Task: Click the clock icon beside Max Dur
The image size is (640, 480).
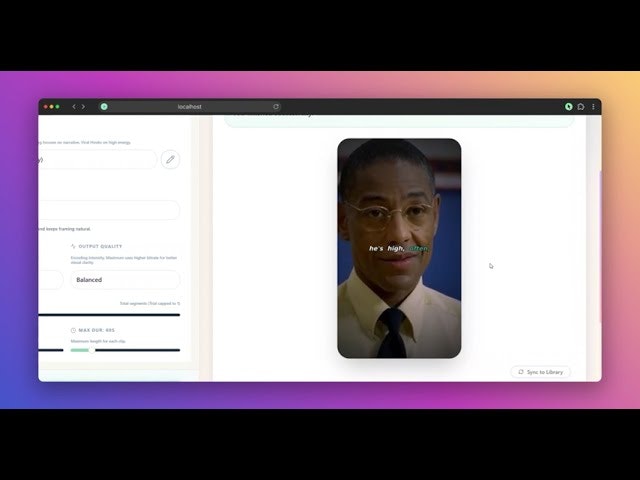Action: (73, 330)
